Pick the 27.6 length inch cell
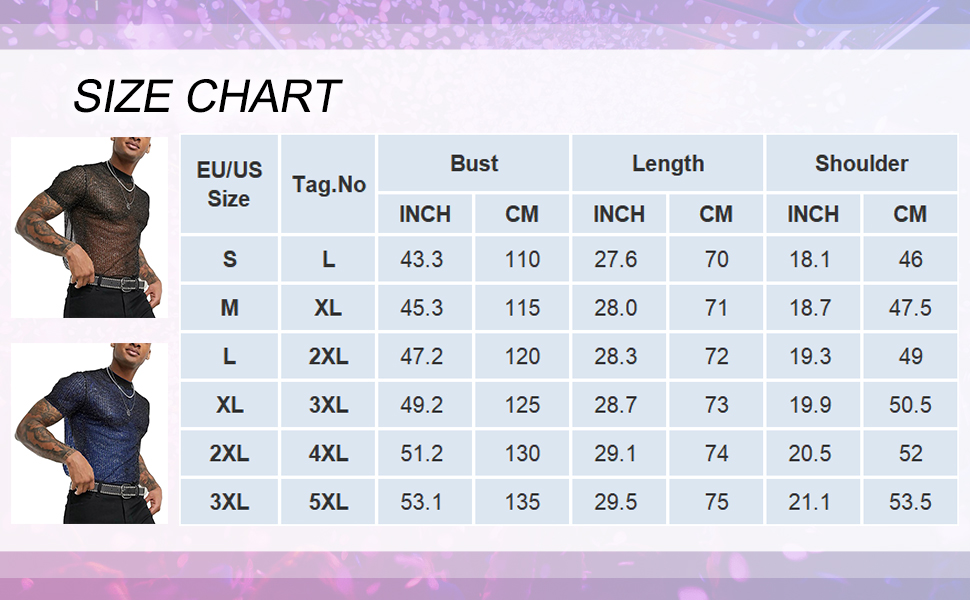 (616, 260)
